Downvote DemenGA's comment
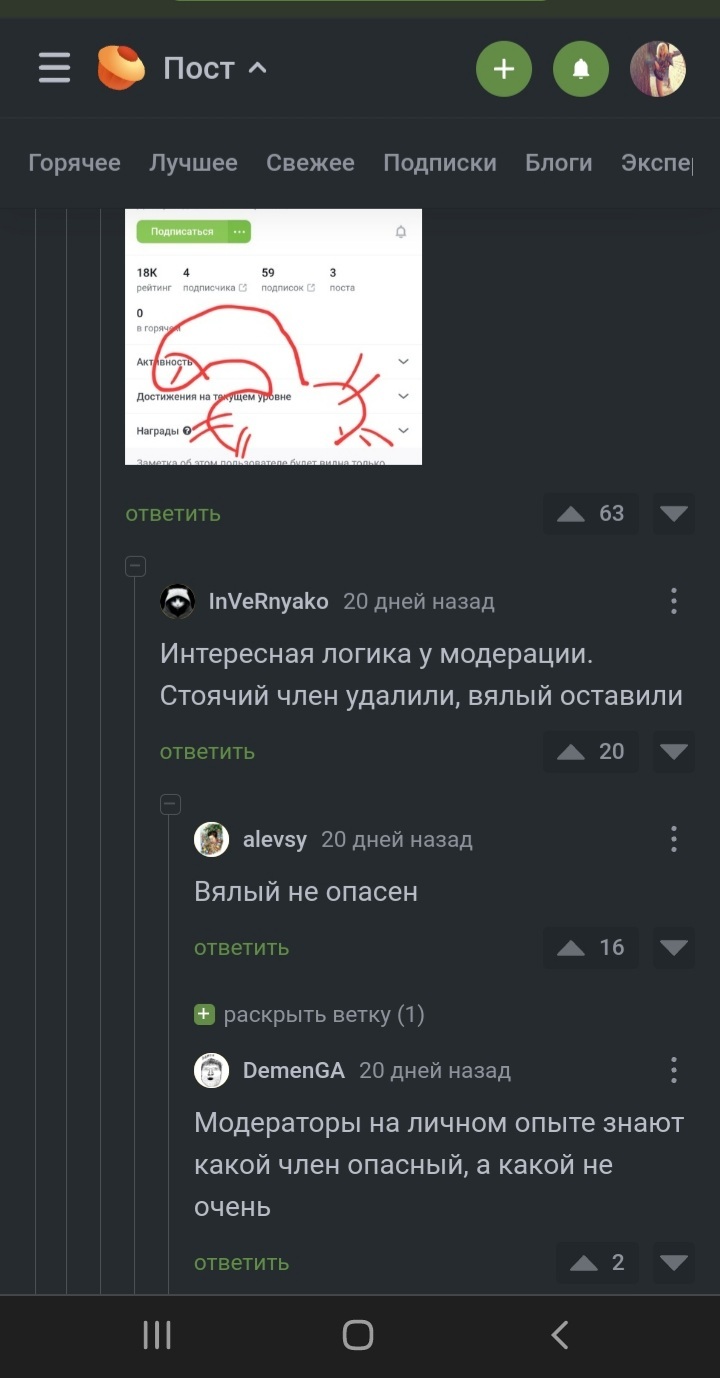This screenshot has height=1378, width=720. point(674,1263)
